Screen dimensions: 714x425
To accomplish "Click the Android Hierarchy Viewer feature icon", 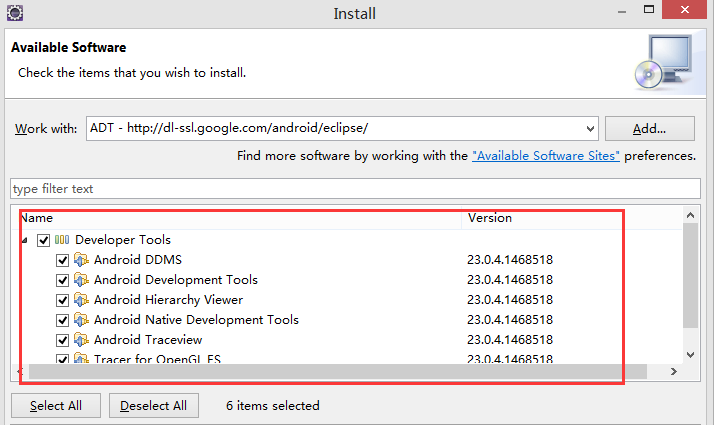I will [x=82, y=300].
